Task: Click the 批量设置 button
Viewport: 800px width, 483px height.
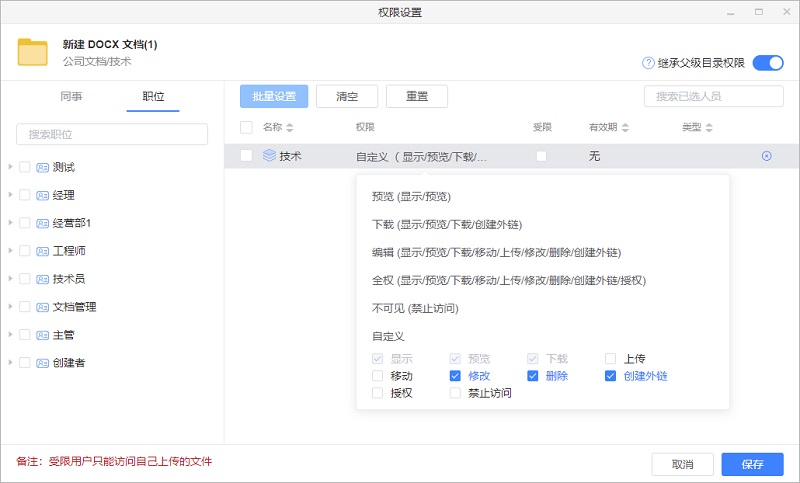Action: [x=274, y=96]
